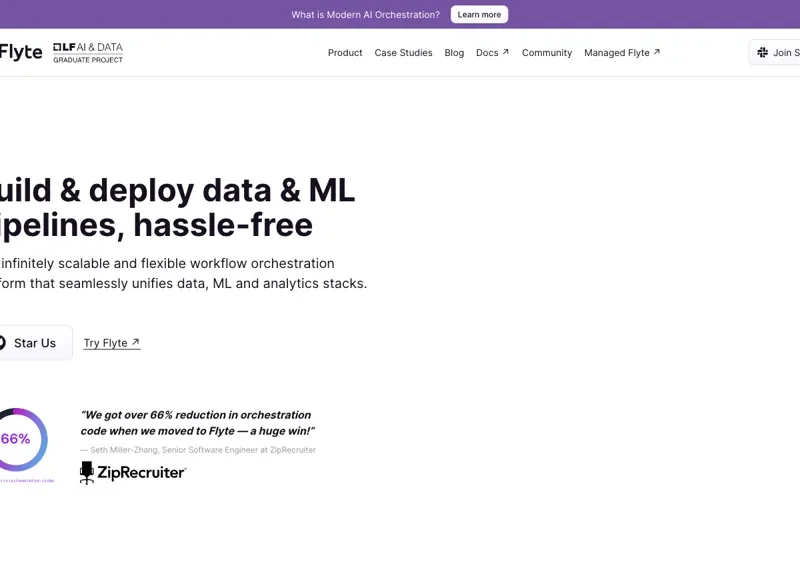Viewport: 800px width, 576px height.
Task: Click the GitHub icon on Star Us button
Action: 2,343
